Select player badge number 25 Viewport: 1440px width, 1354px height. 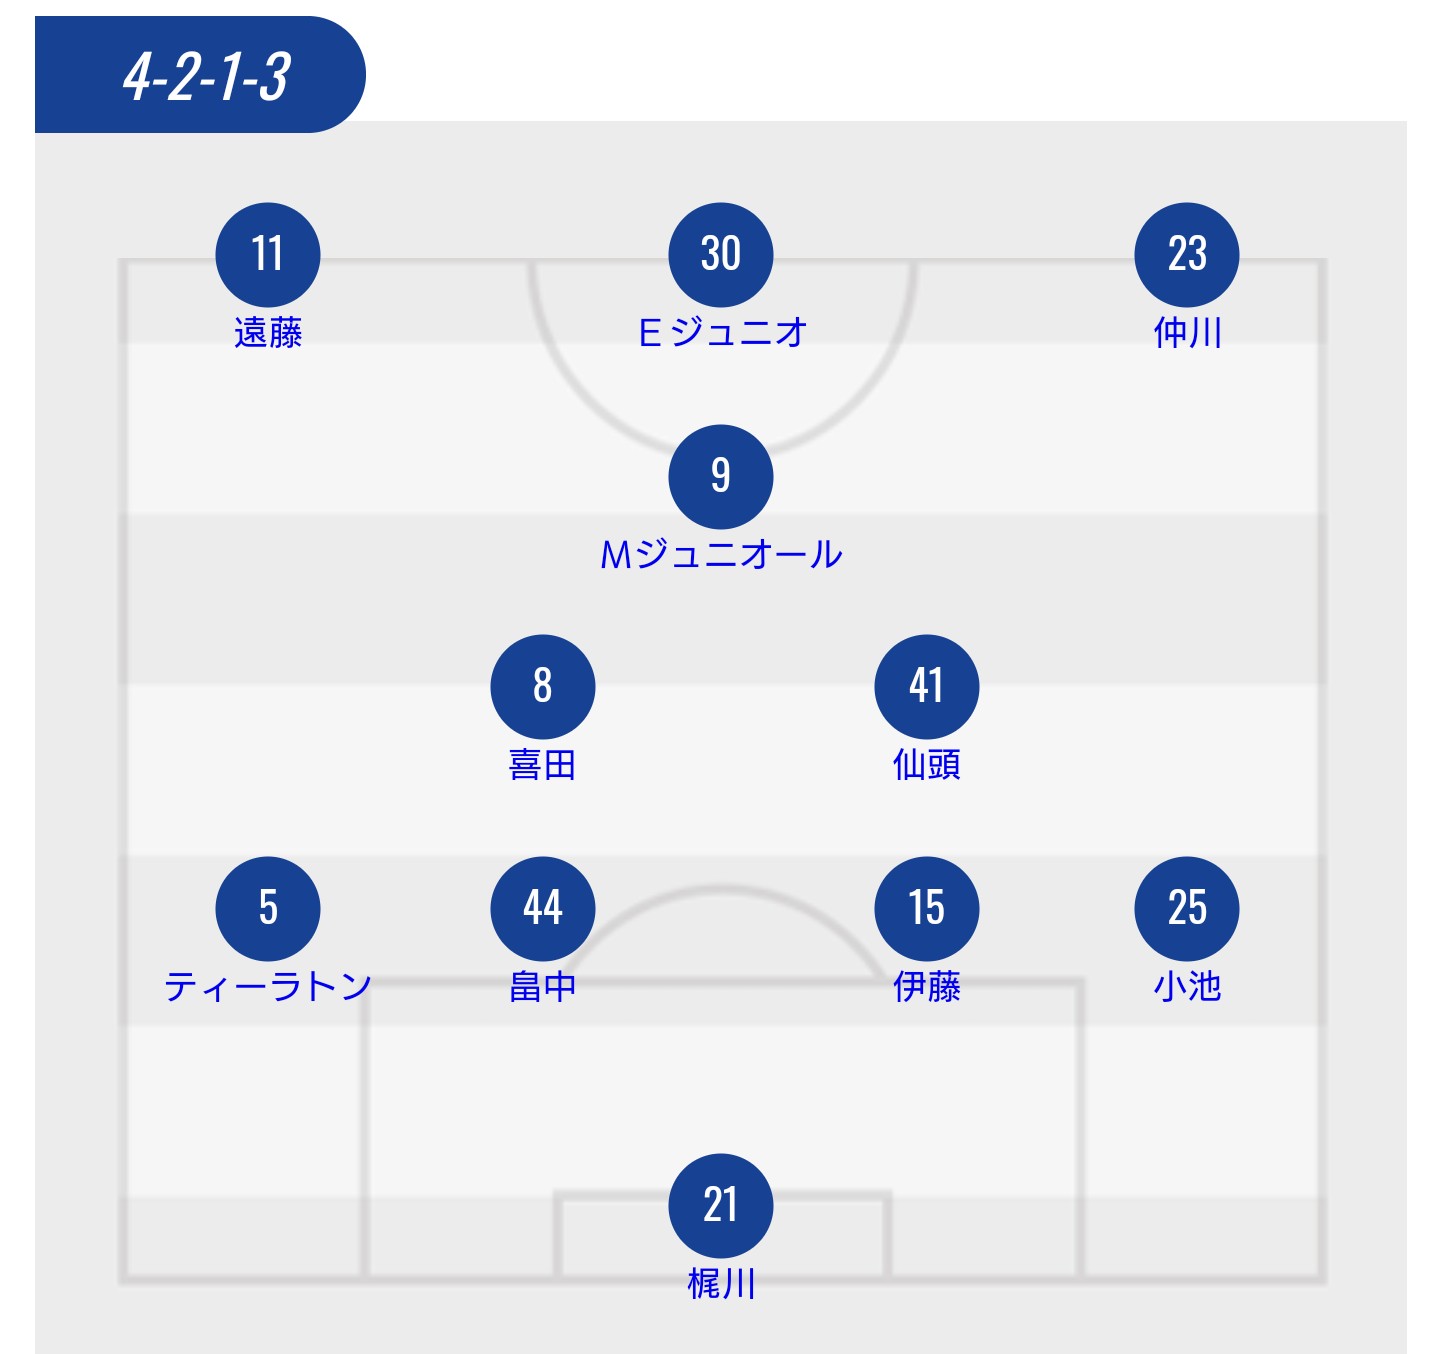point(1186,908)
